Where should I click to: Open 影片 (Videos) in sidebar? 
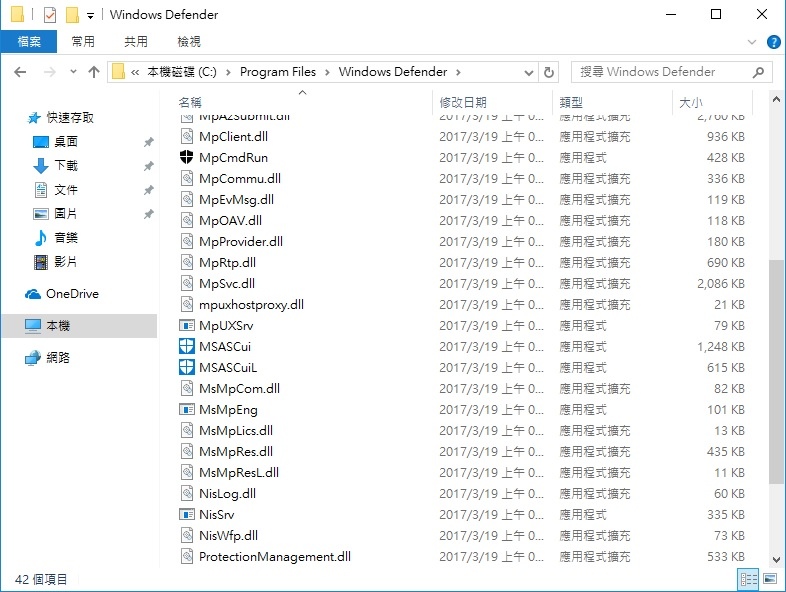[66, 262]
